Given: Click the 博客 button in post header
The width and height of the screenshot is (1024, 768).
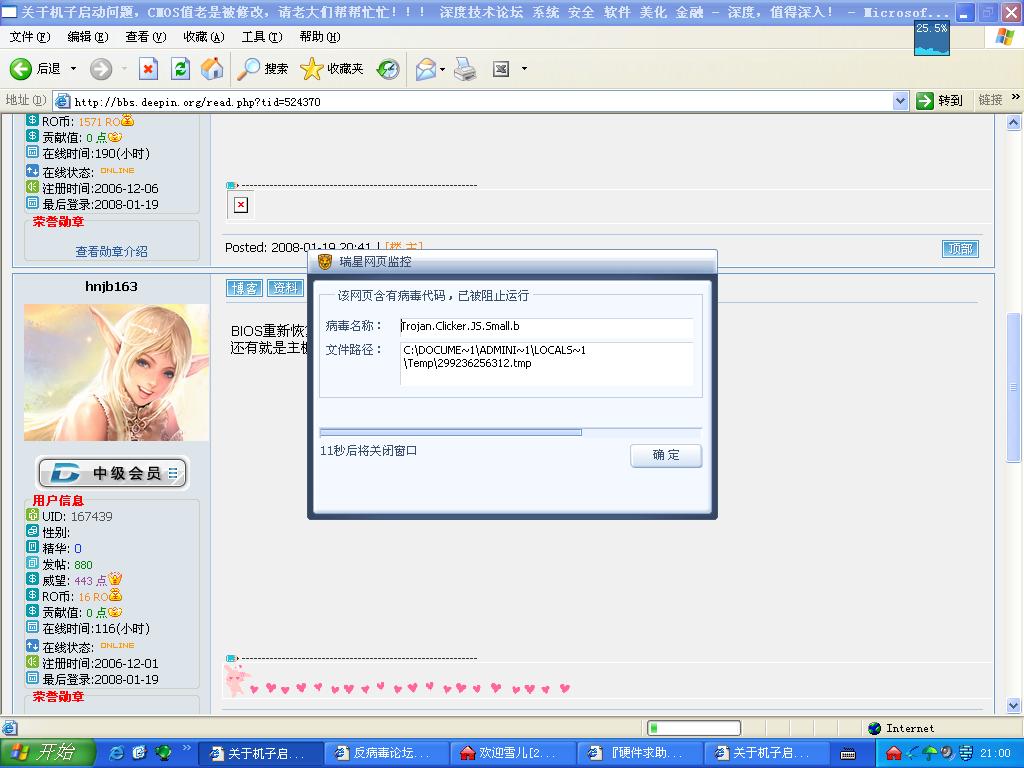Looking at the screenshot, I should click(x=244, y=288).
